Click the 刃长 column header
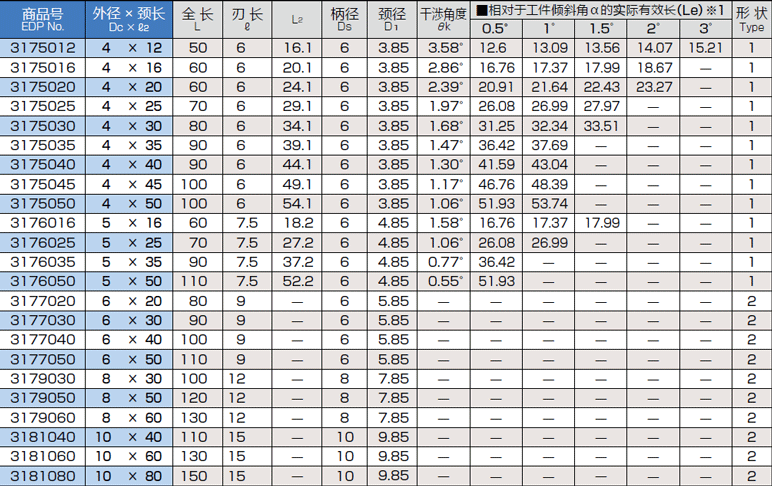Image resolution: width=772 pixels, height=486 pixels. (x=247, y=20)
